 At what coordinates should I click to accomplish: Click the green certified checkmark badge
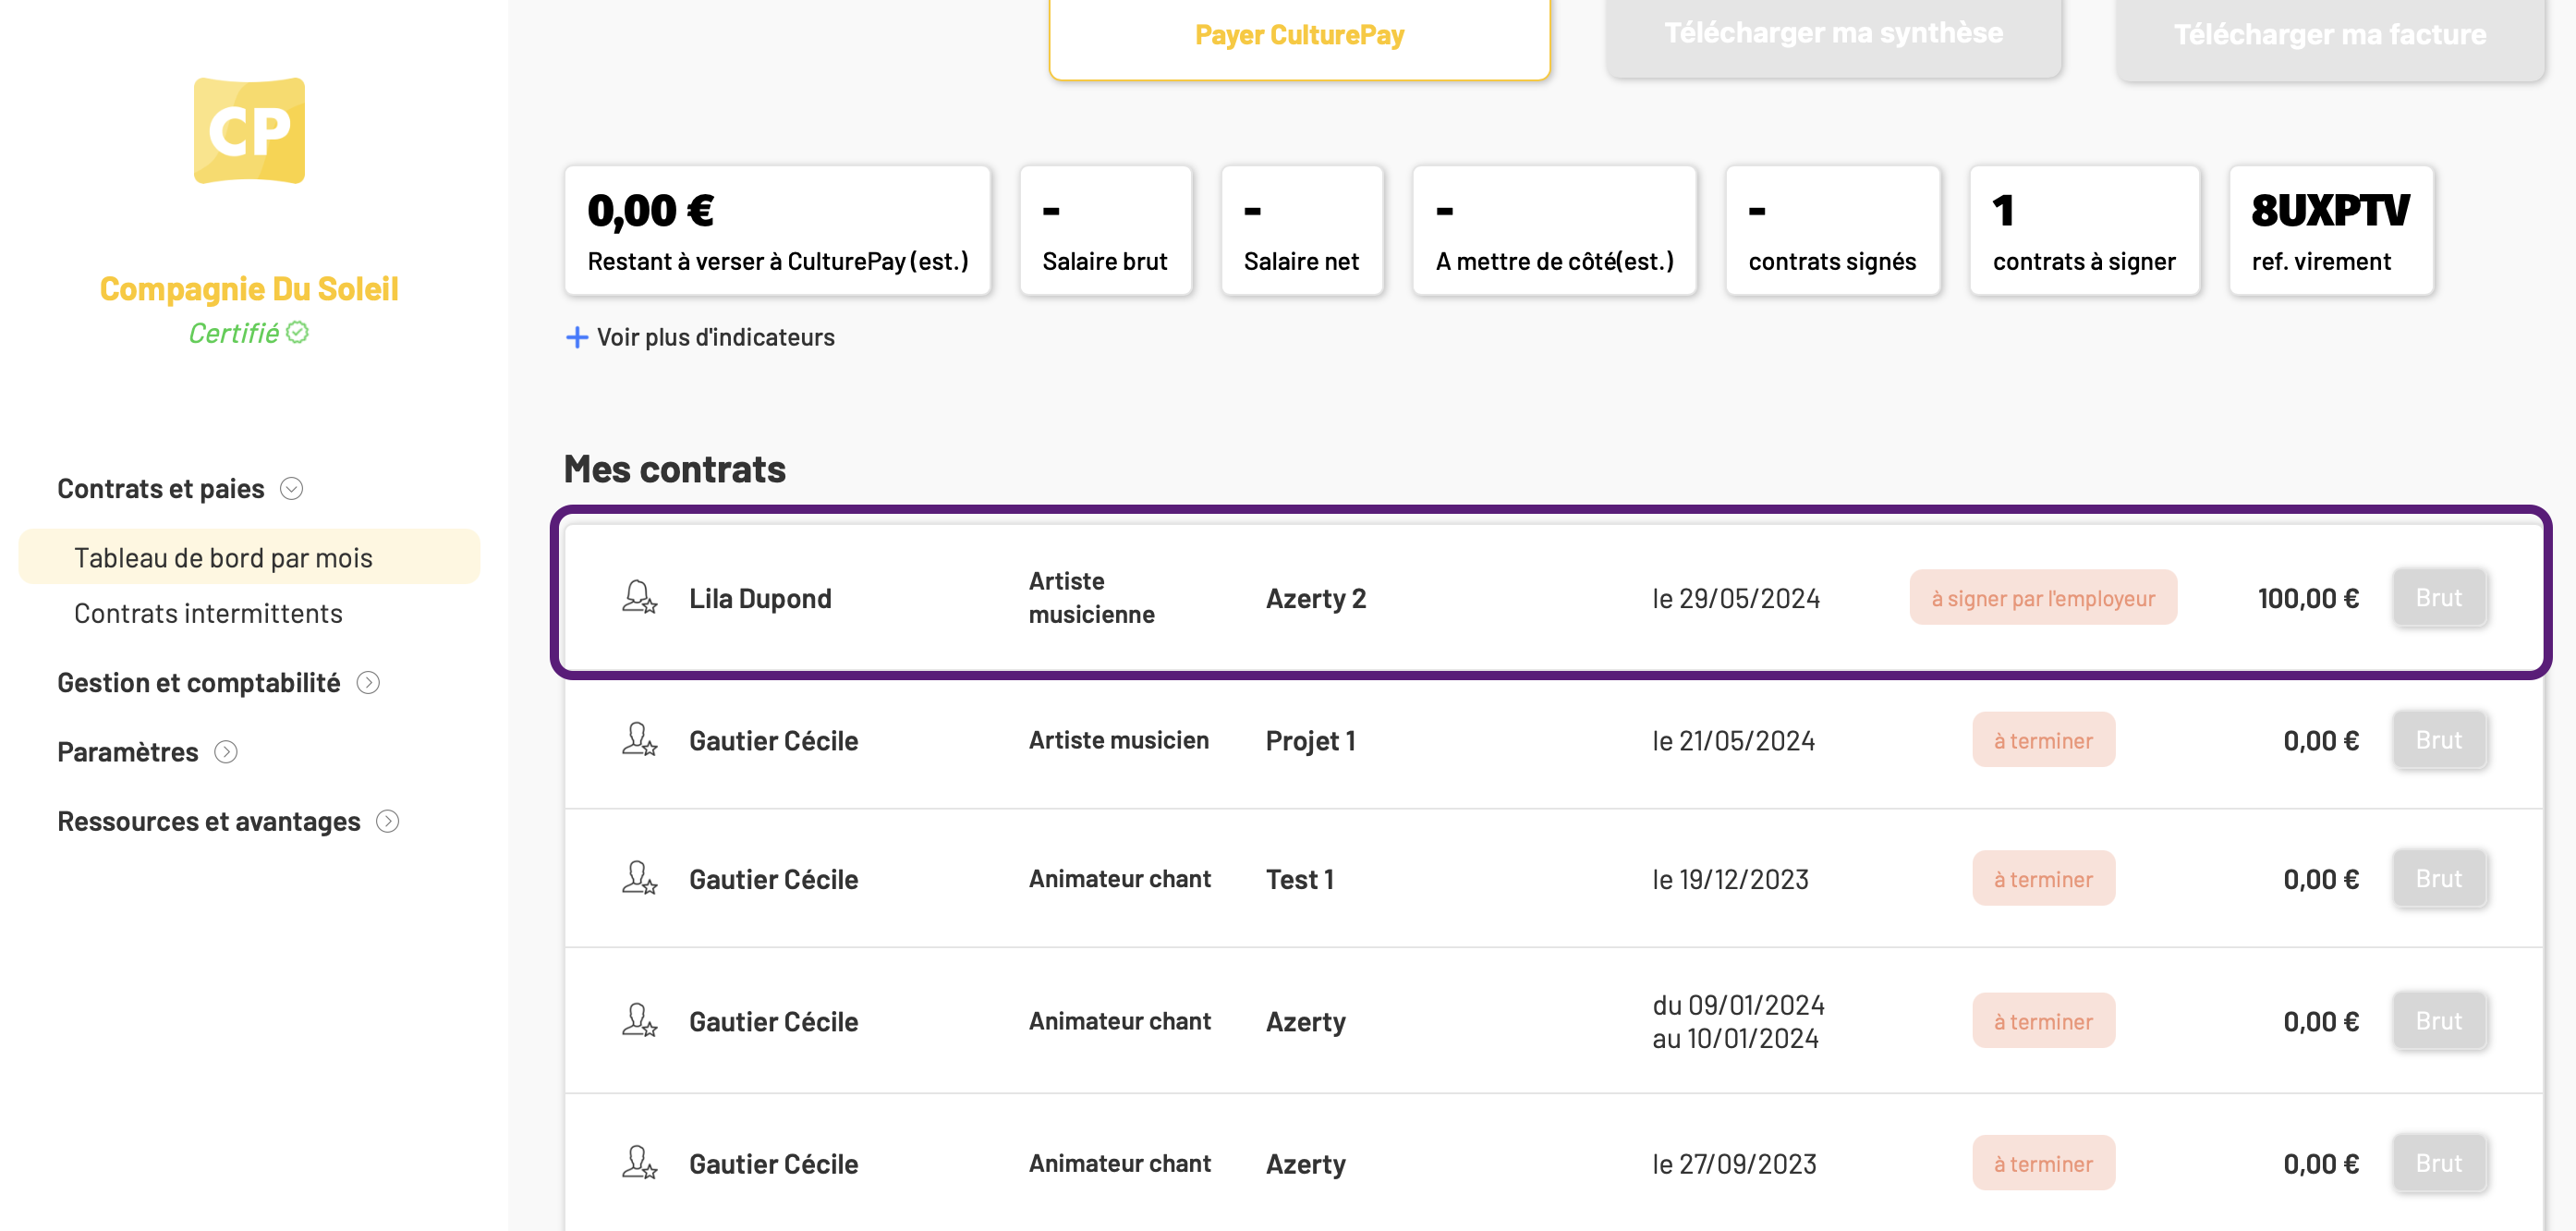[x=297, y=332]
